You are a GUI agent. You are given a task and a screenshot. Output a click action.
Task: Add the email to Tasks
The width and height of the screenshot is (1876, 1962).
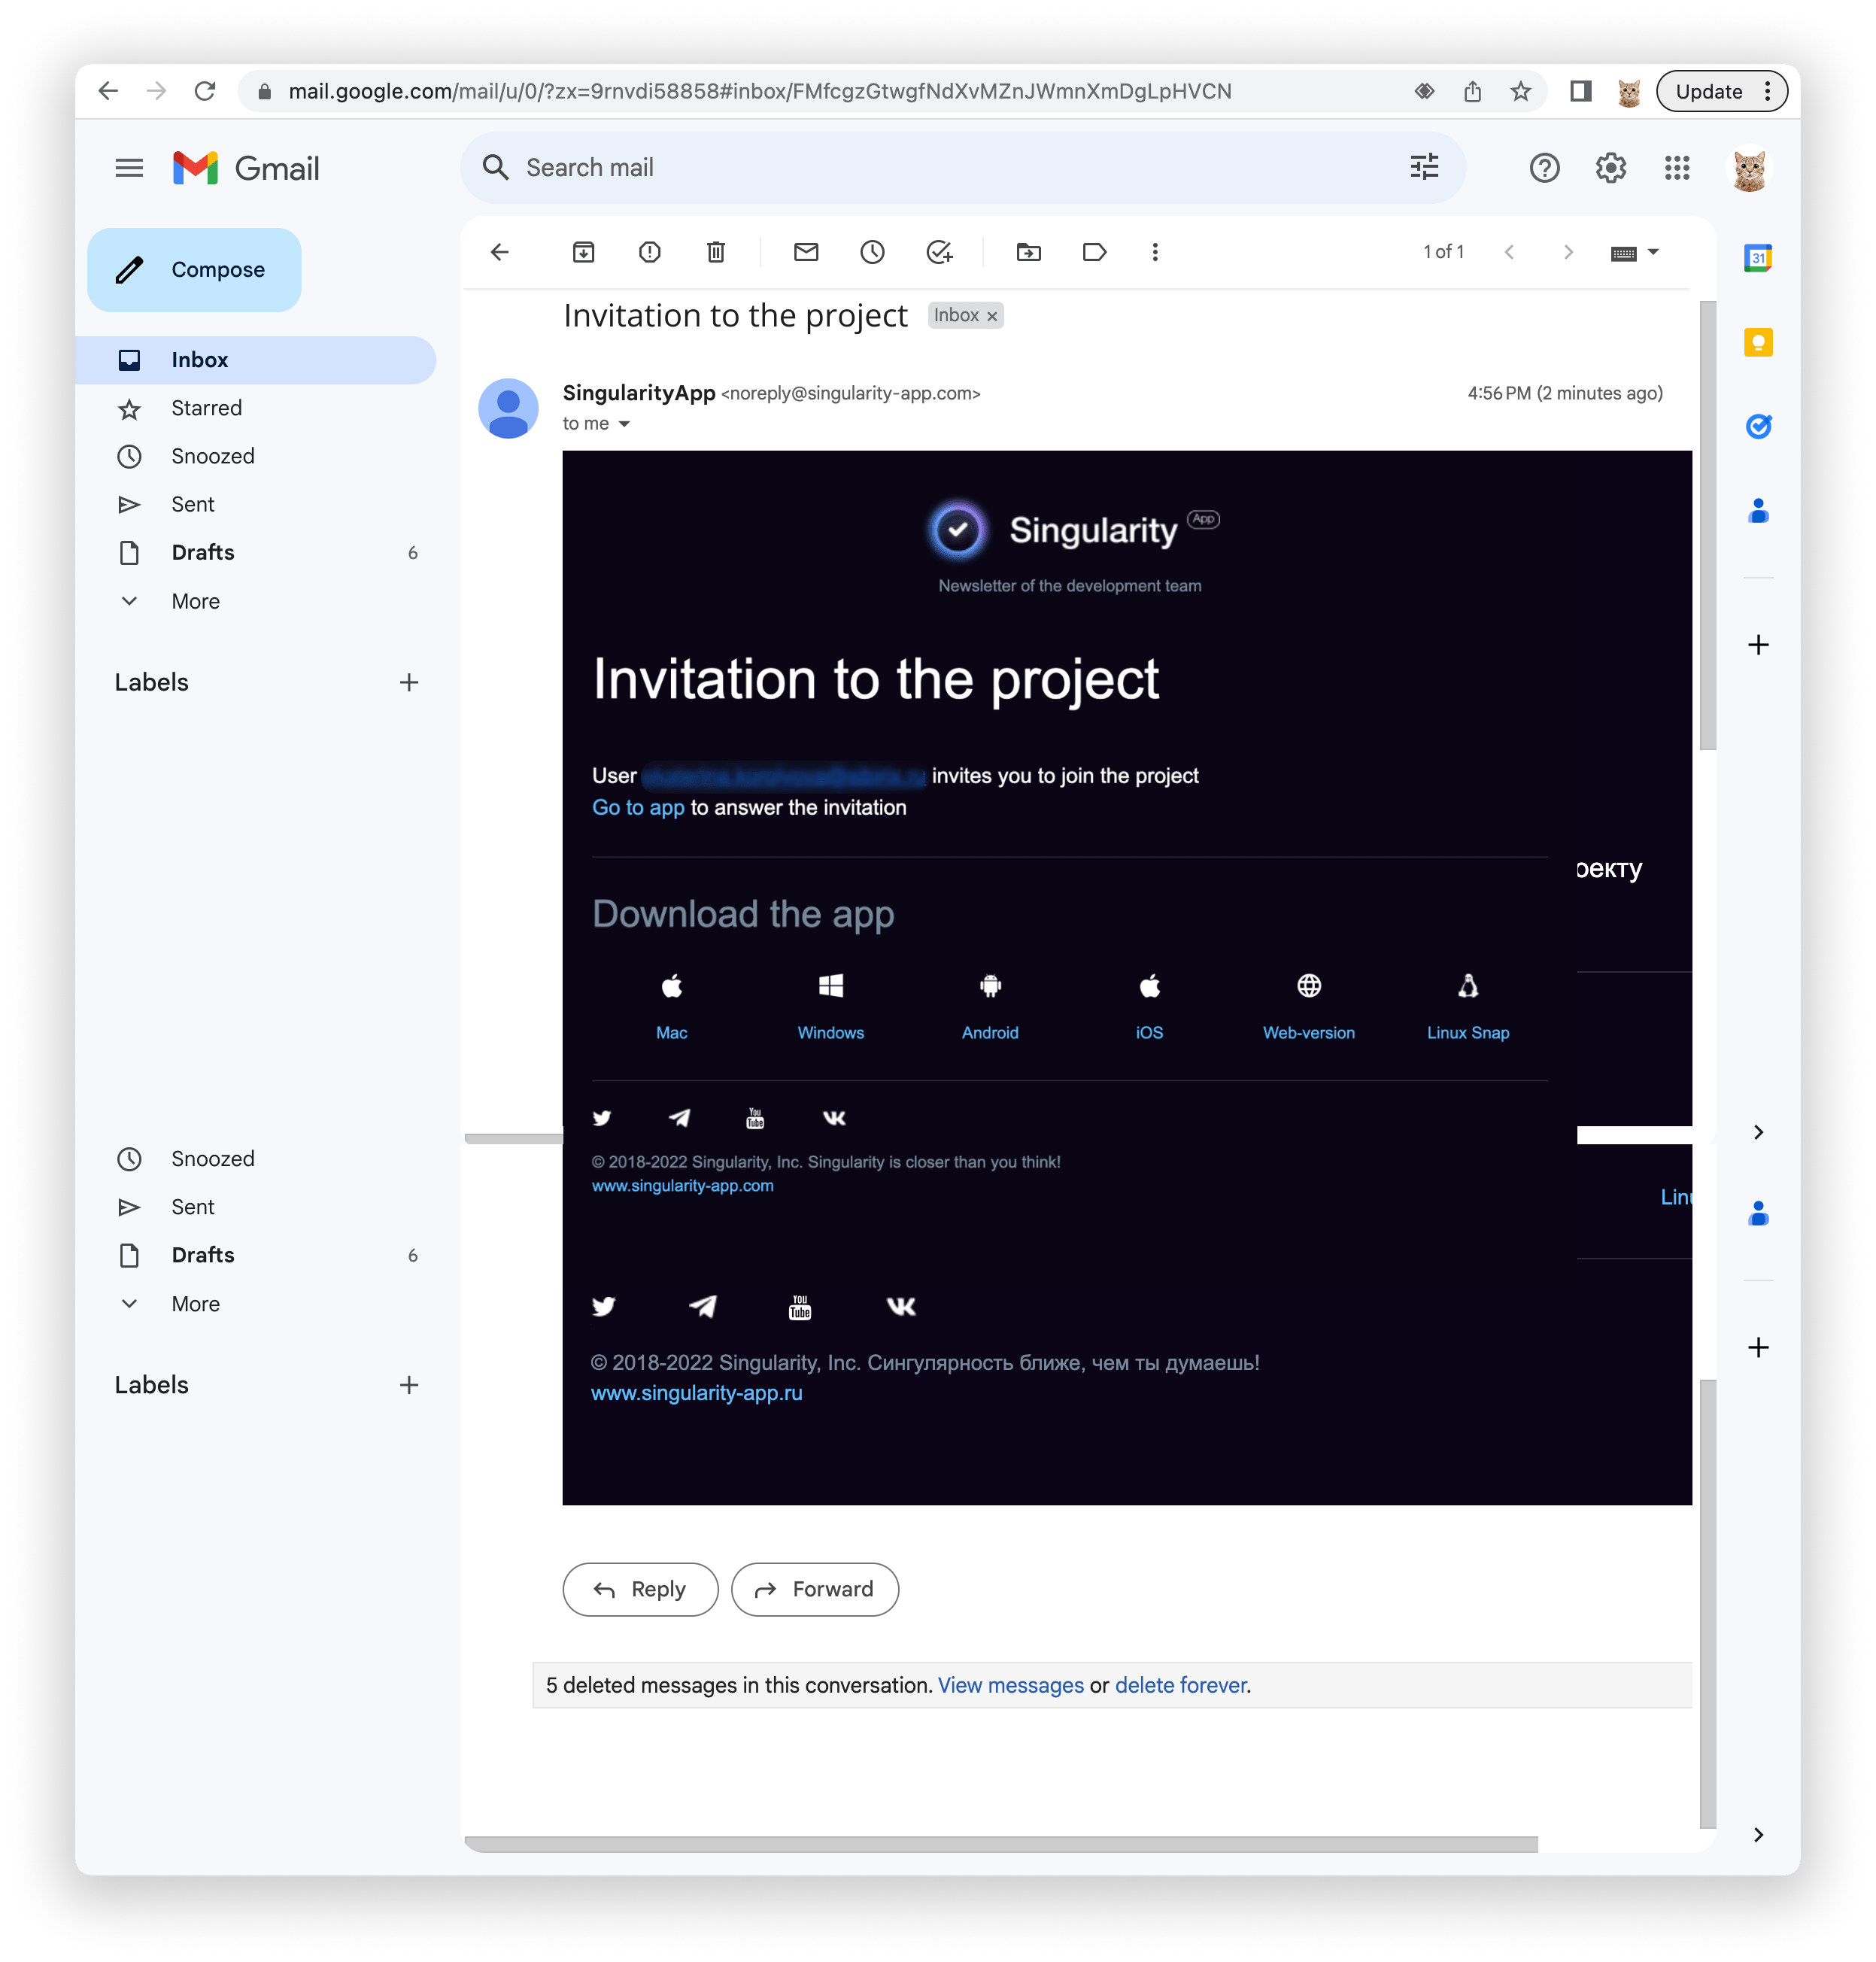[939, 252]
